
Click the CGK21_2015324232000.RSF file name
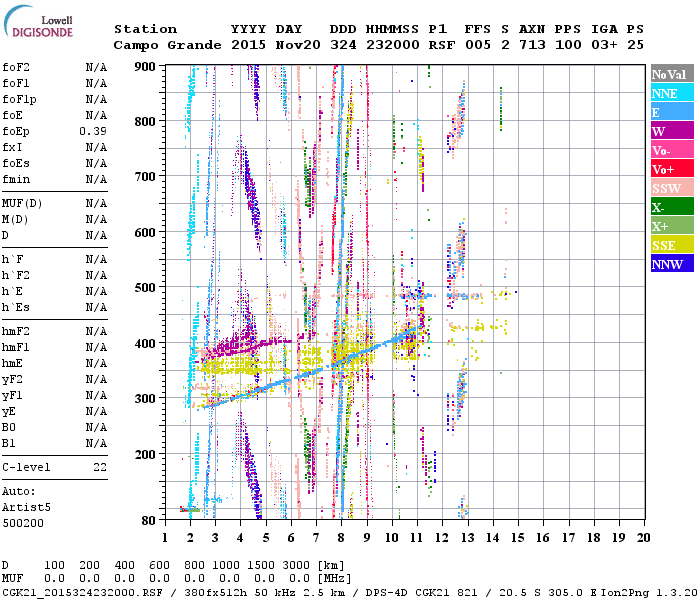(x=82, y=593)
